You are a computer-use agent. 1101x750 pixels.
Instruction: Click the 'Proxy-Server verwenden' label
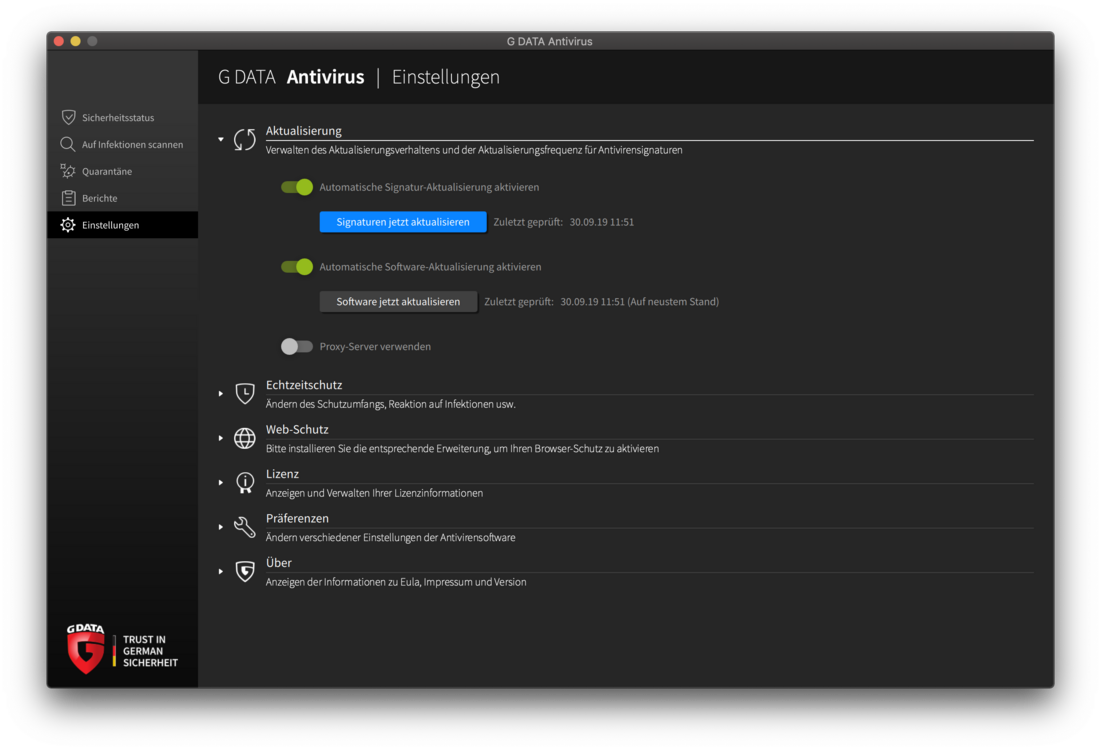coord(375,346)
